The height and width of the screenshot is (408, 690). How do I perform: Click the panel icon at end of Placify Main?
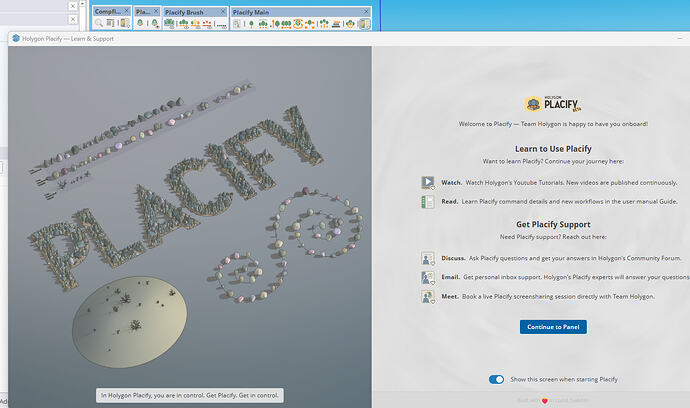coord(364,24)
